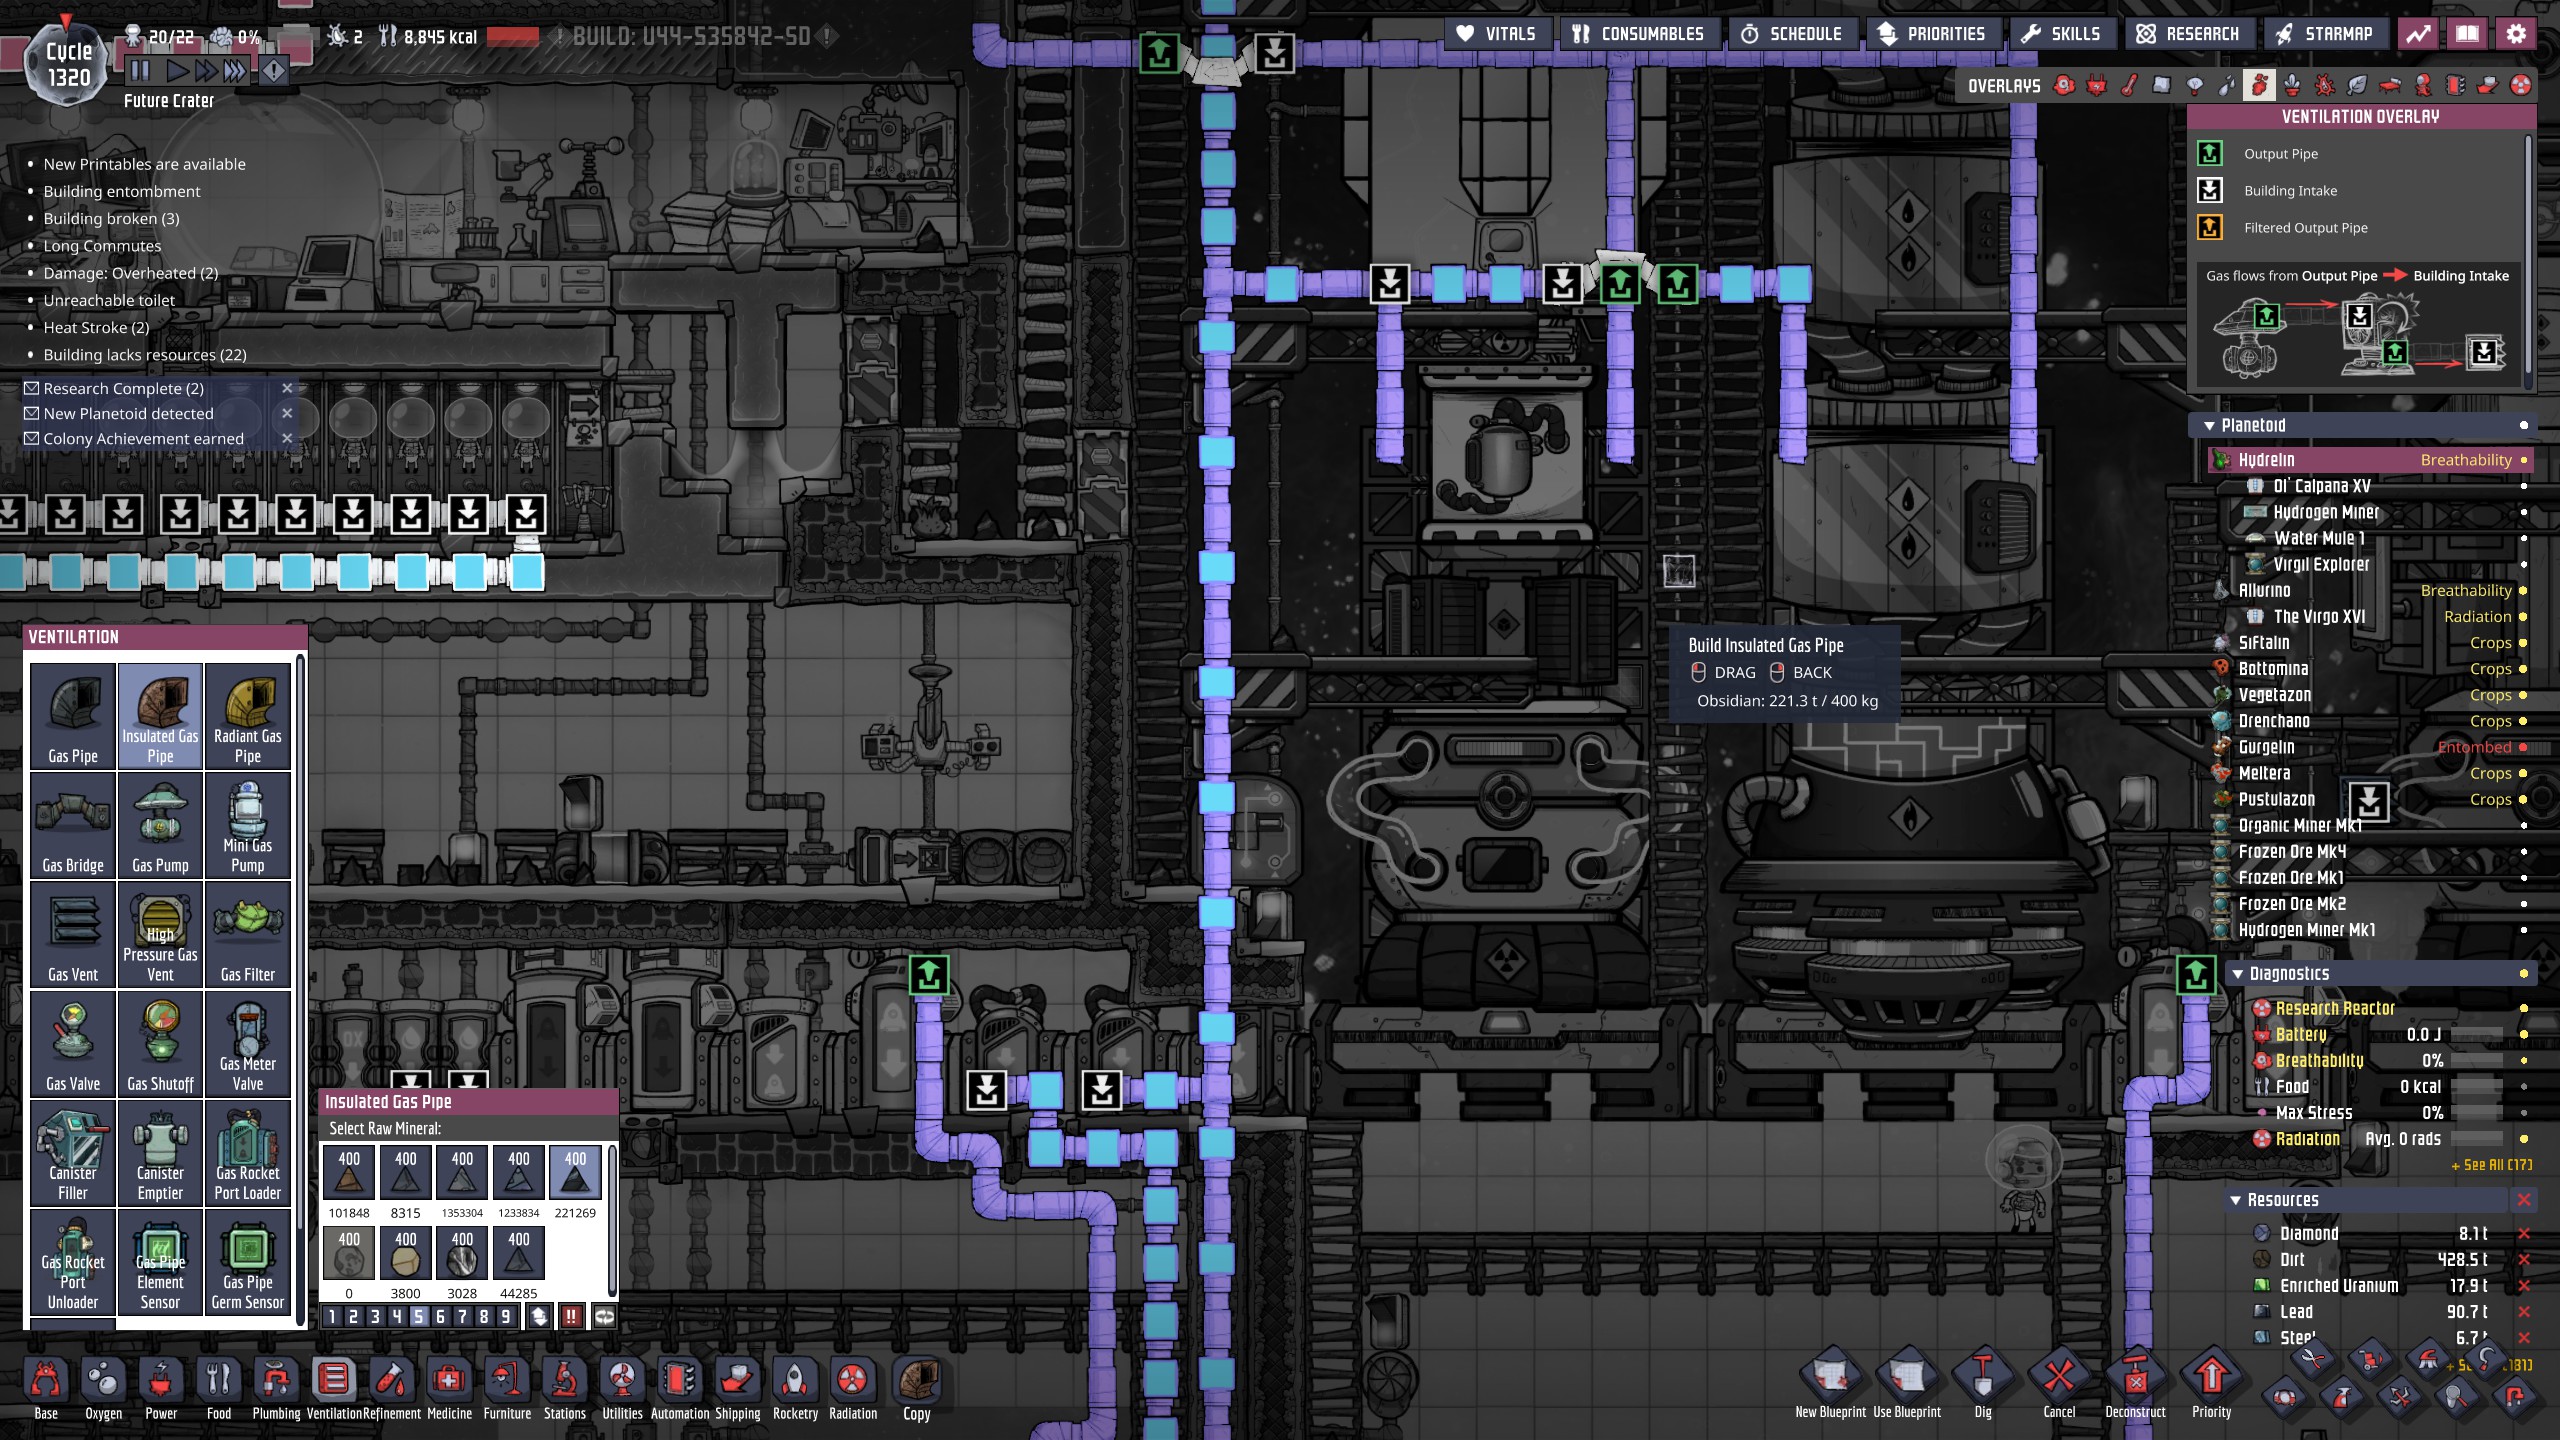Select the Gas Pump building
This screenshot has height=1440, width=2560.
pos(160,826)
